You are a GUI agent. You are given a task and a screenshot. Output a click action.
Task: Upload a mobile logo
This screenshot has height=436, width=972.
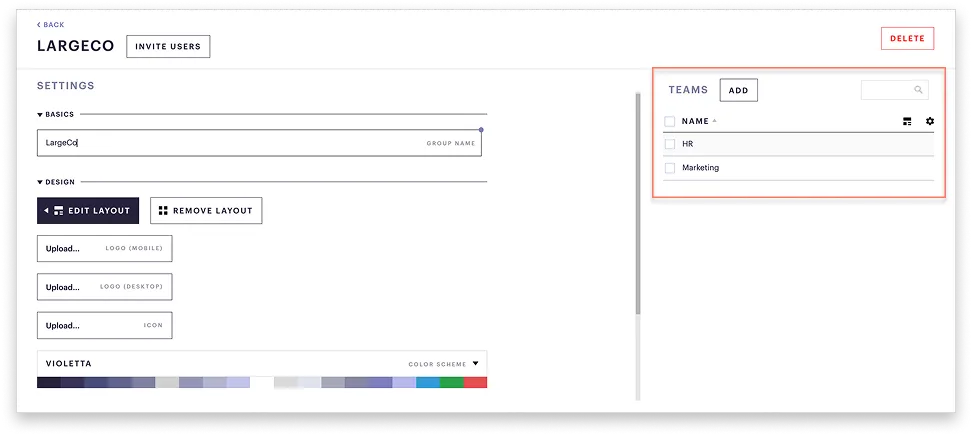(x=105, y=249)
